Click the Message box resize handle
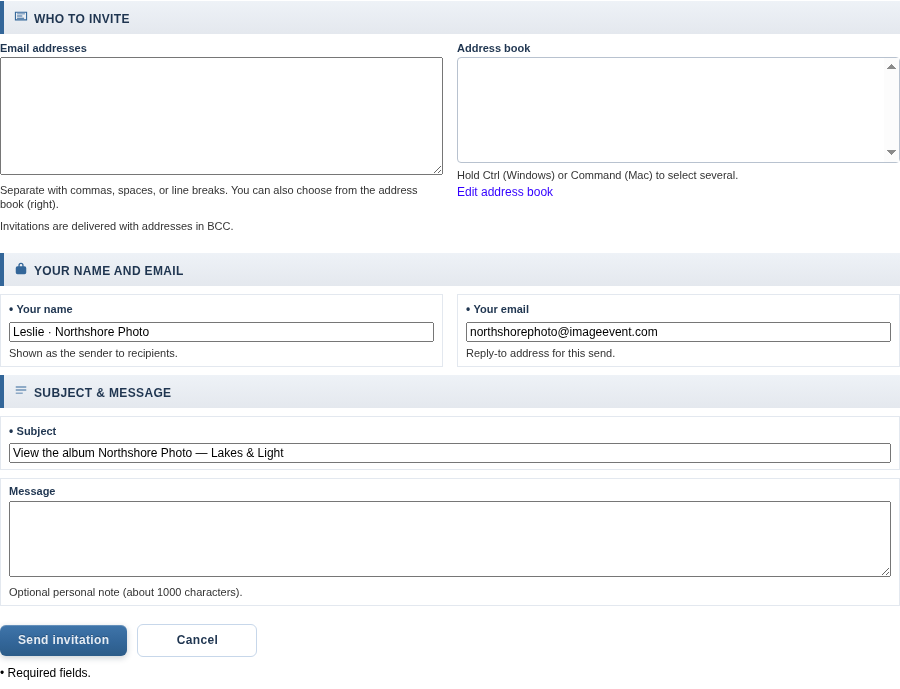The width and height of the screenshot is (900, 689). click(x=886, y=571)
